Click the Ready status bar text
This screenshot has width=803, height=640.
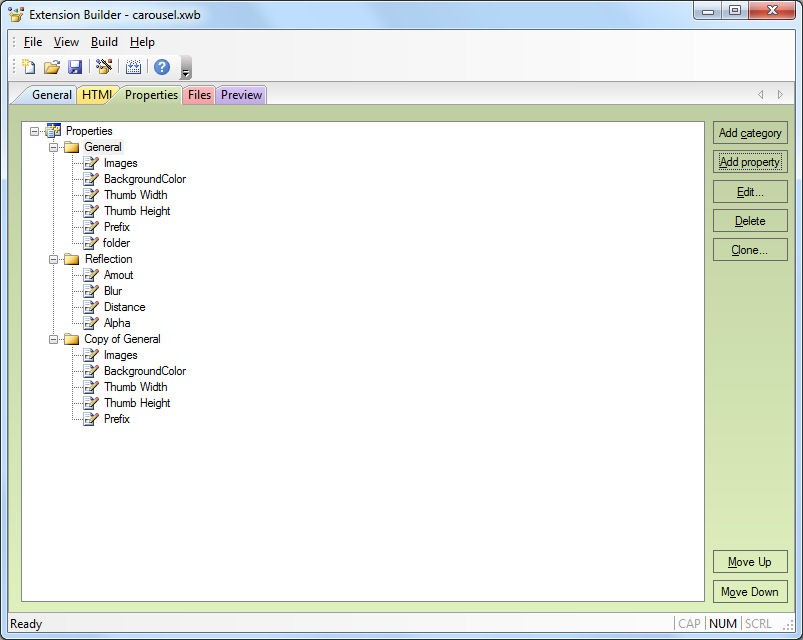26,624
